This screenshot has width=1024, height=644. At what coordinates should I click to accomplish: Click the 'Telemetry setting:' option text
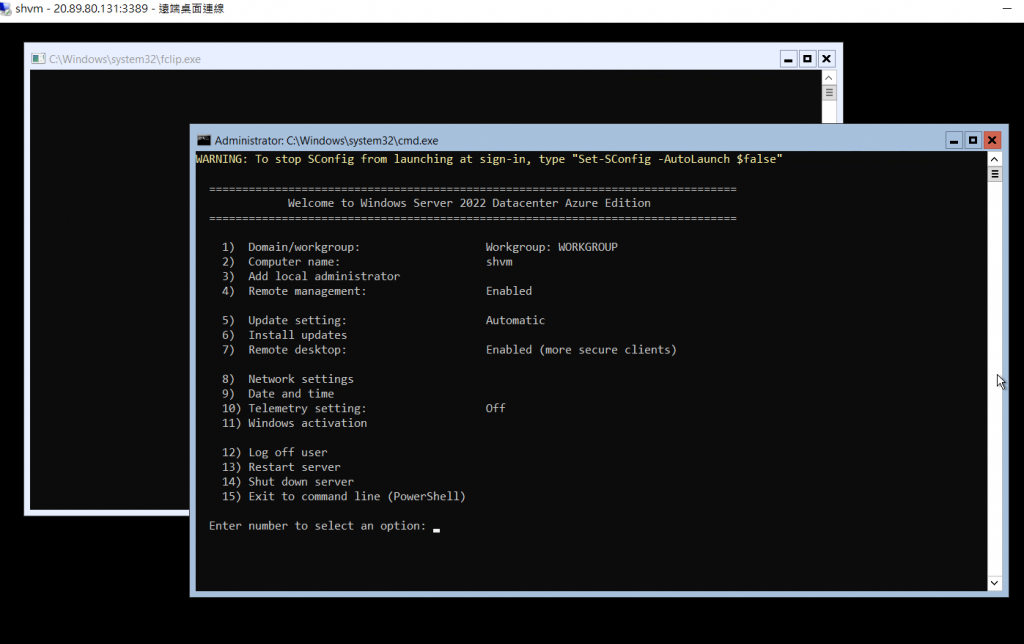[x=307, y=408]
